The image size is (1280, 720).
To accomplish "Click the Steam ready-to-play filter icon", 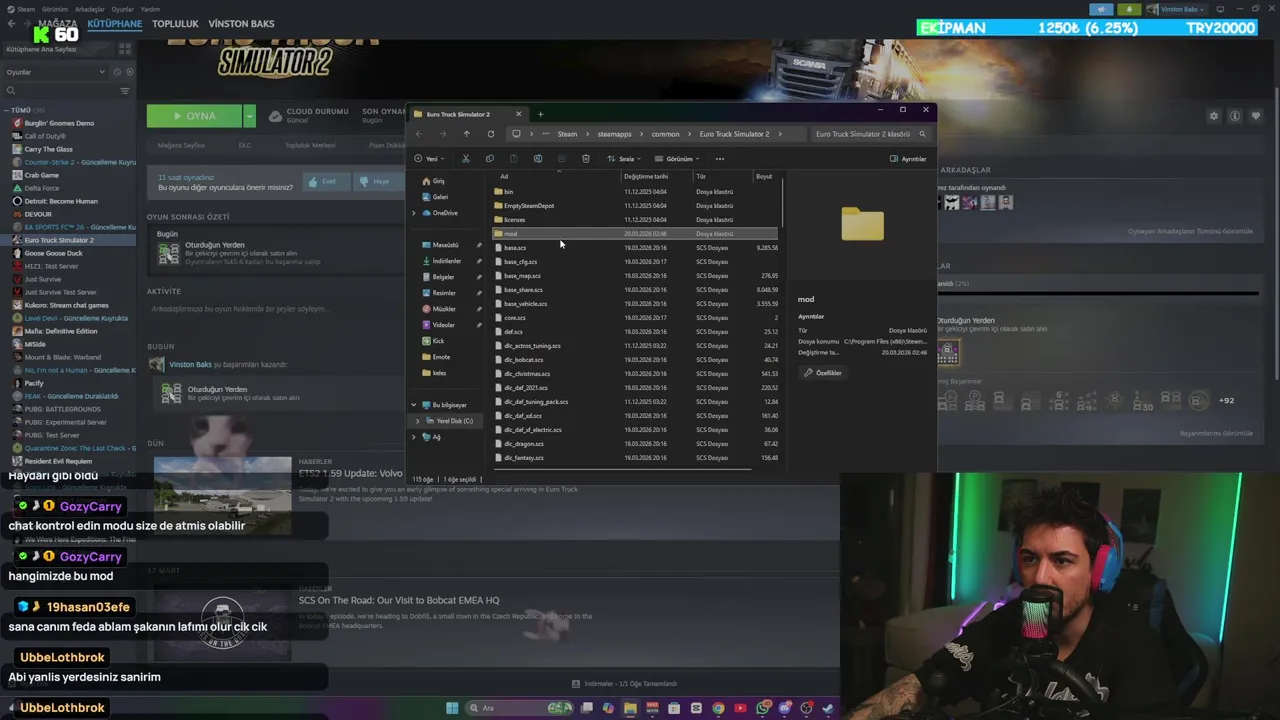I will click(x=128, y=72).
